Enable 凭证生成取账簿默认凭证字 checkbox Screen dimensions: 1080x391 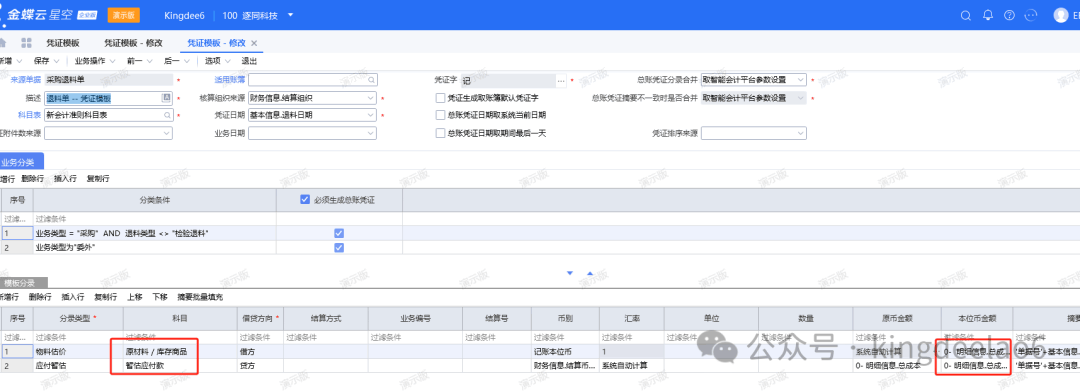440,98
